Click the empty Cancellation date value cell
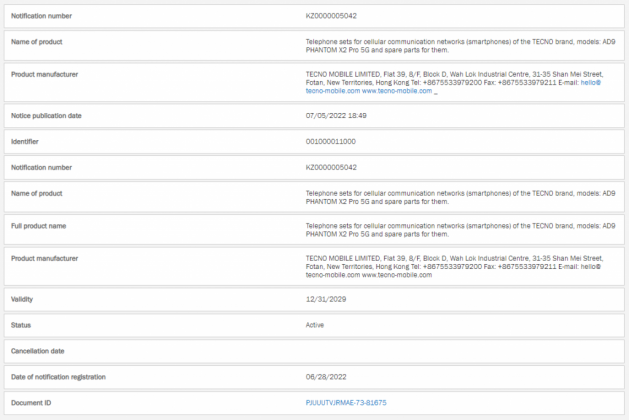The width and height of the screenshot is (629, 420). point(460,351)
